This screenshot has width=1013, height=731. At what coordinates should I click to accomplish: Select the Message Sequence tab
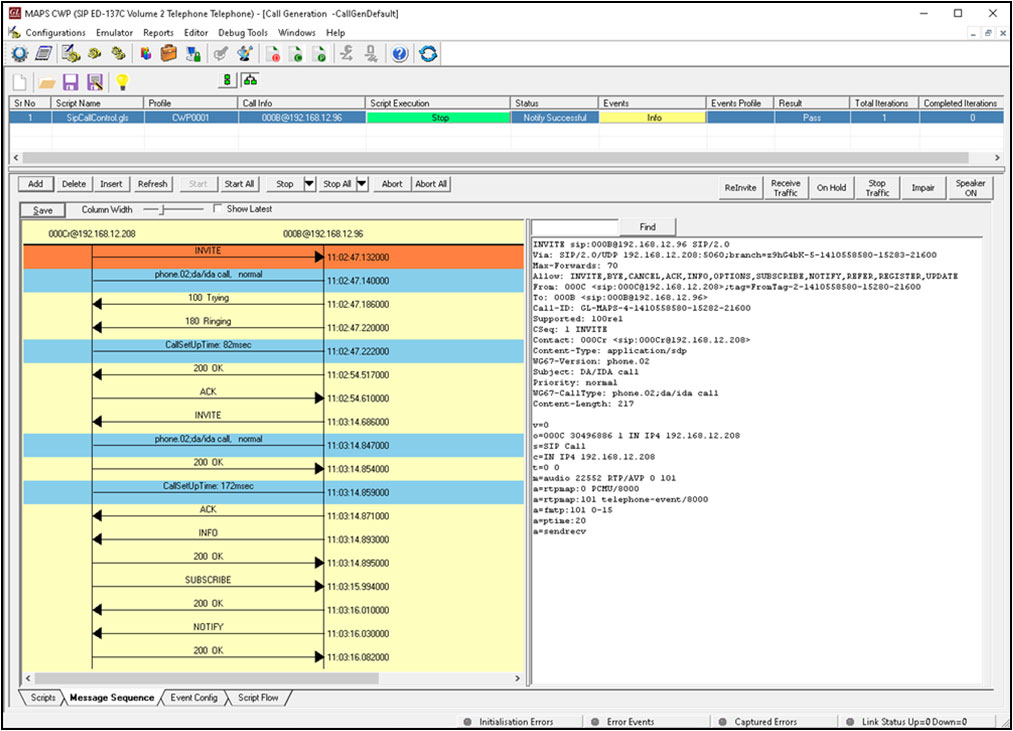112,698
